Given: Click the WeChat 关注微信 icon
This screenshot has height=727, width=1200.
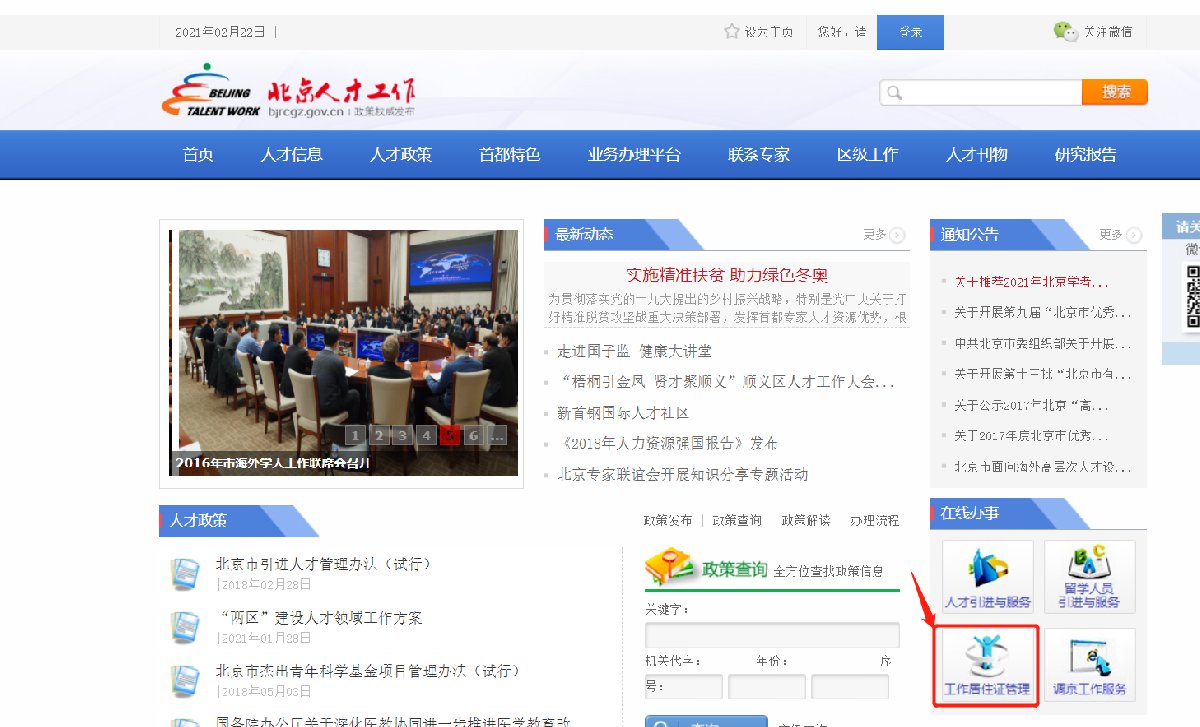Looking at the screenshot, I should [x=1066, y=31].
